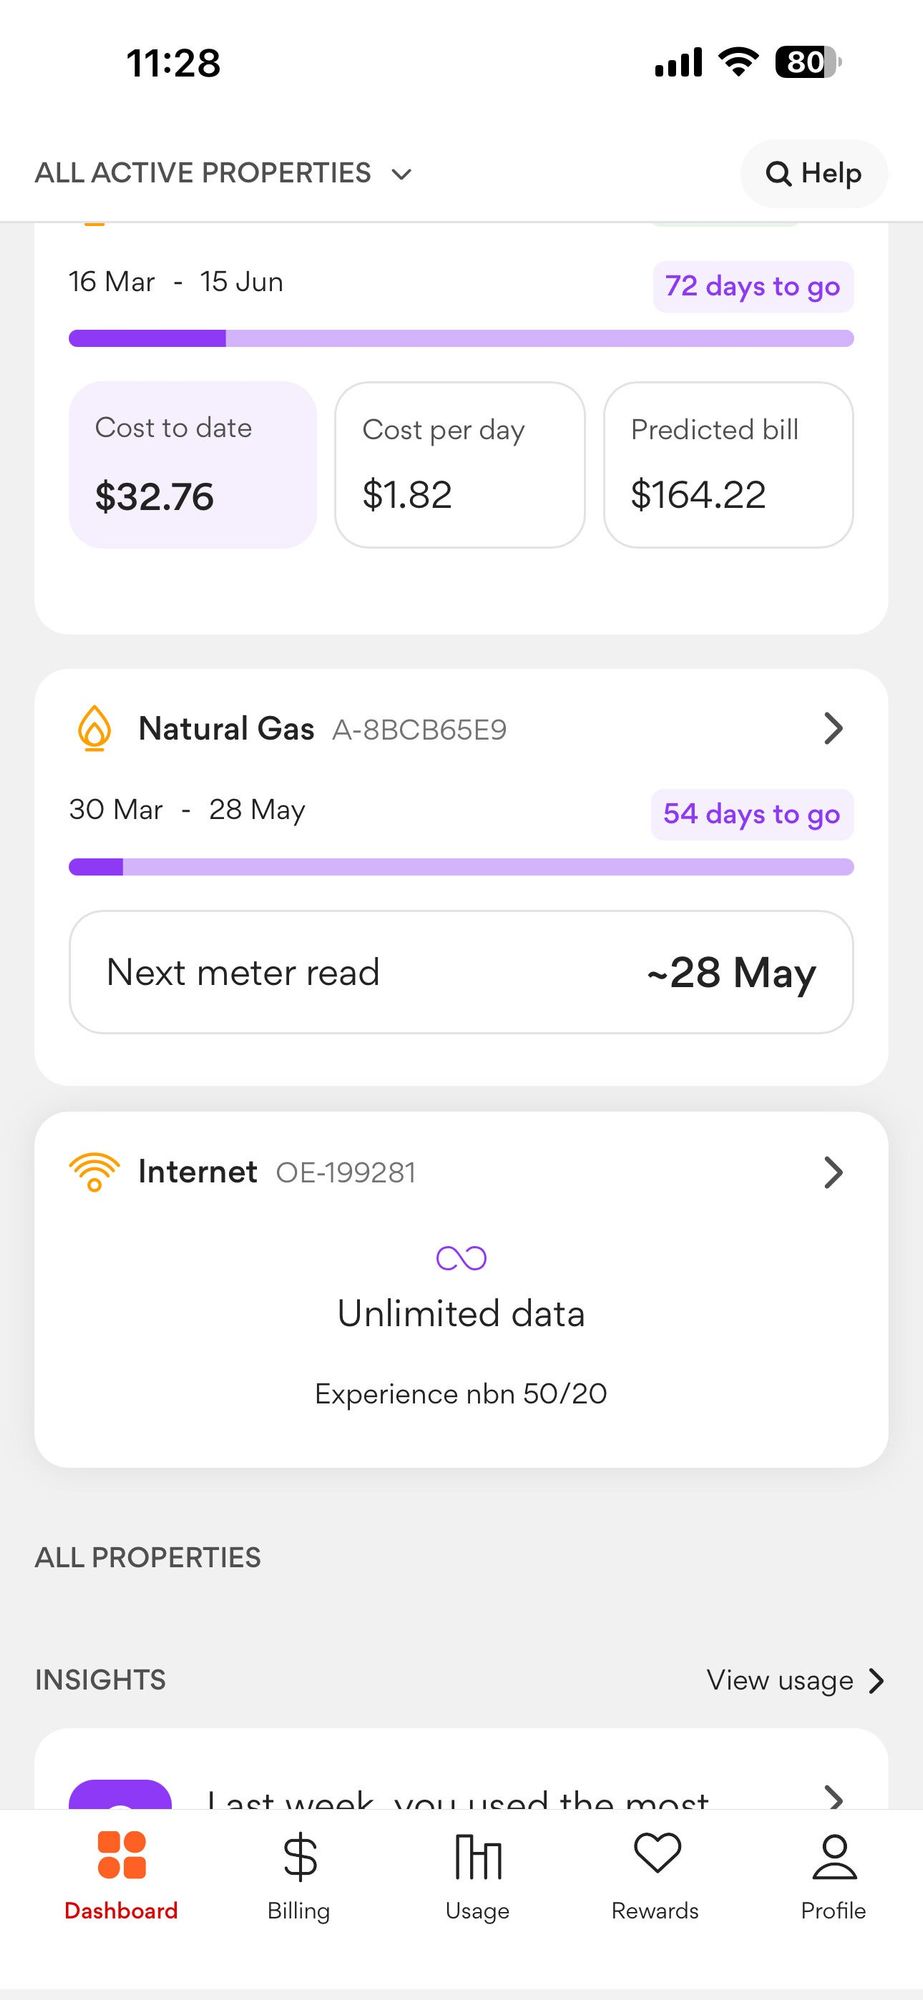Tap the Internet wifi icon

click(94, 1171)
